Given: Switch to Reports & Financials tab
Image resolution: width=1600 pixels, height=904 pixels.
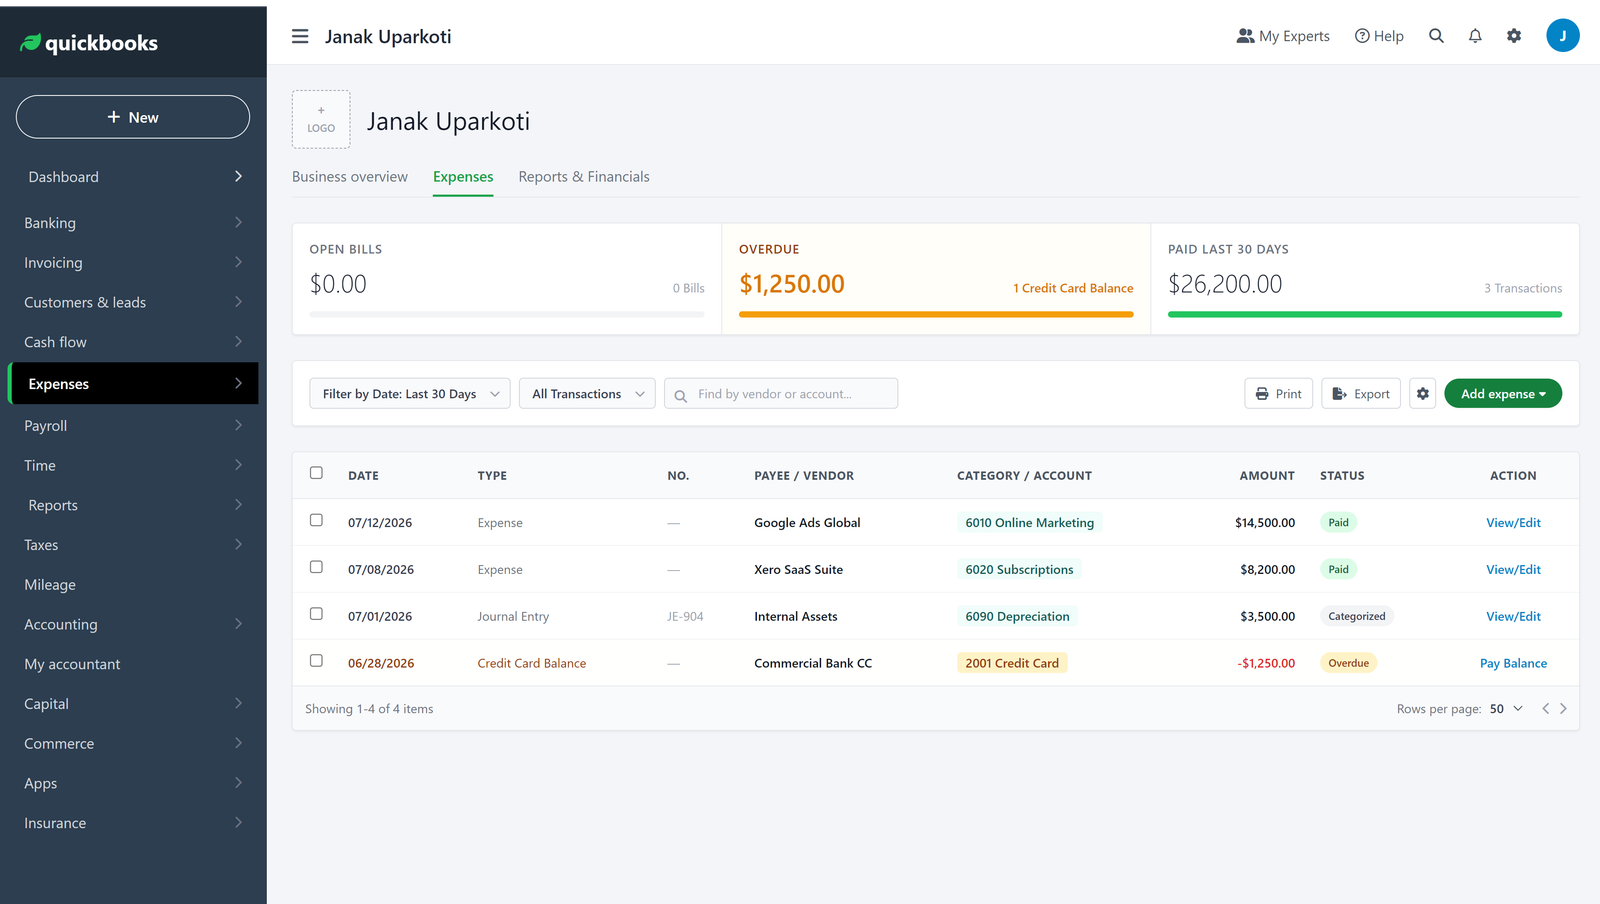Looking at the screenshot, I should click(x=584, y=177).
